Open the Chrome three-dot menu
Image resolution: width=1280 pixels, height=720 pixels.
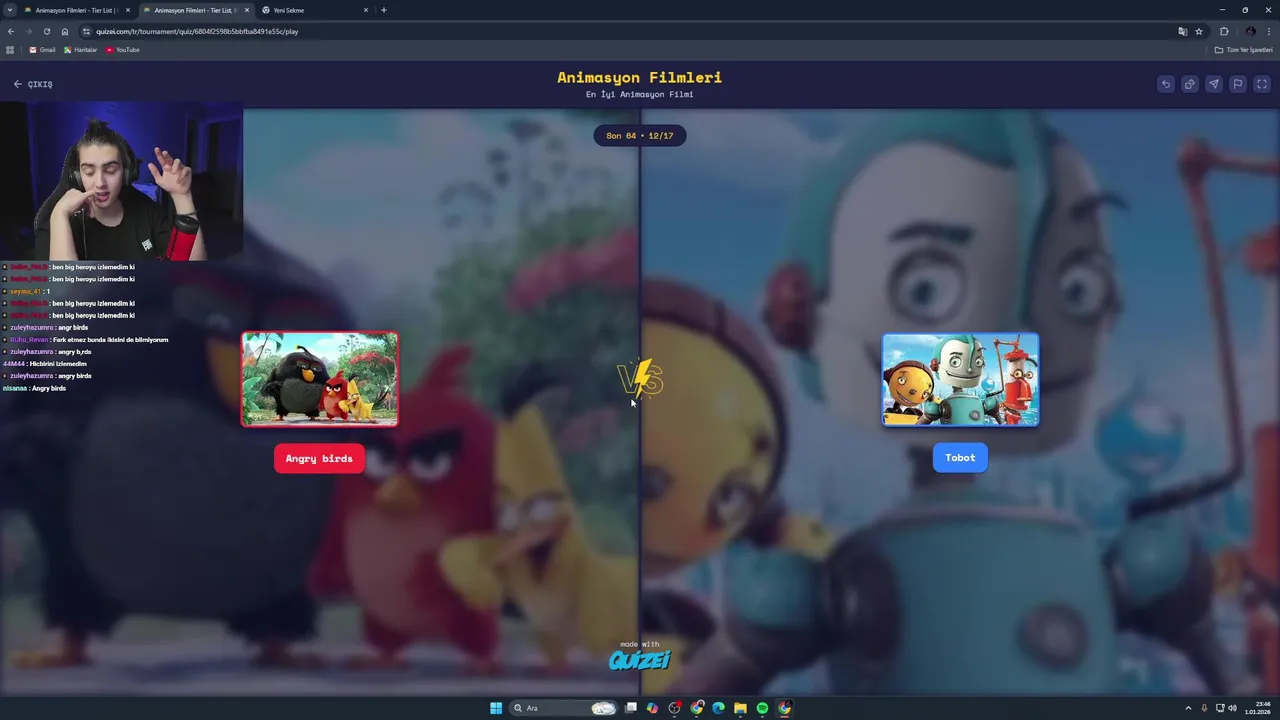click(1269, 31)
